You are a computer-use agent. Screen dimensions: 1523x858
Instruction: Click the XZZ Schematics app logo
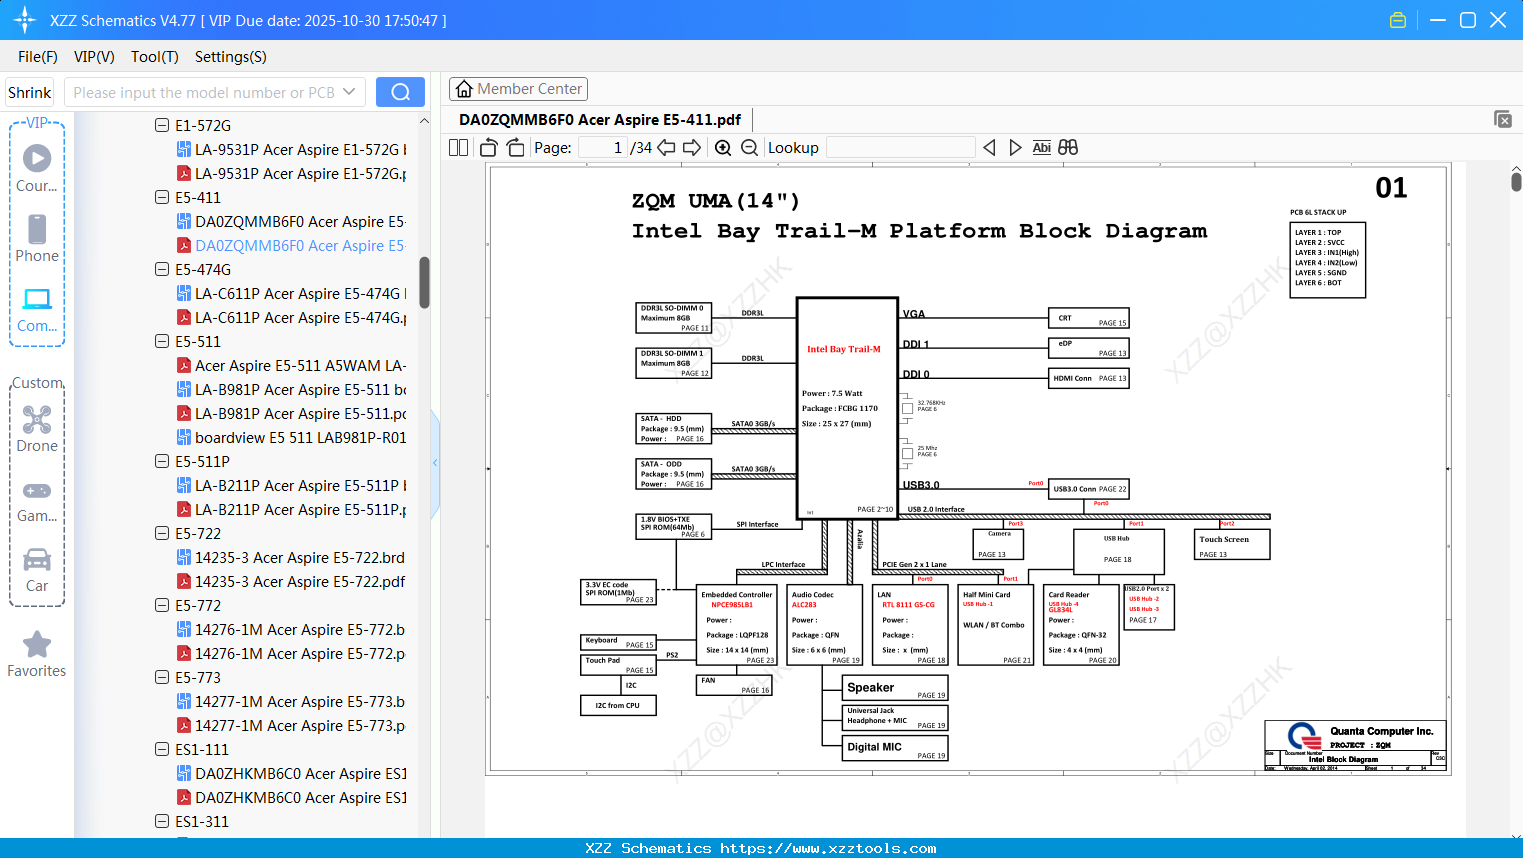tap(24, 20)
